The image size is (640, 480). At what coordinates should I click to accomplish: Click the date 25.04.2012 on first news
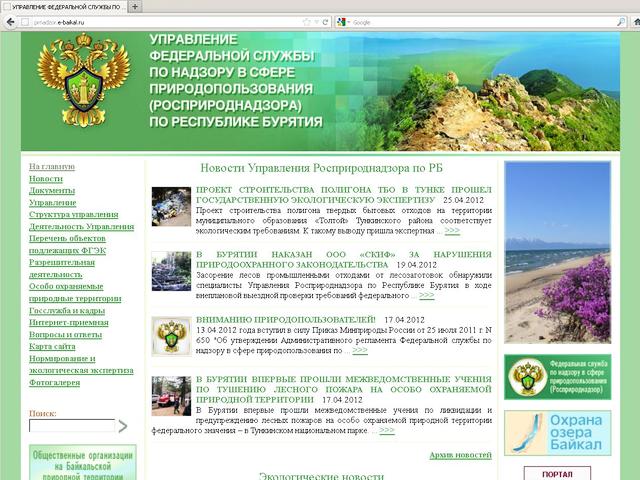[x=463, y=200]
